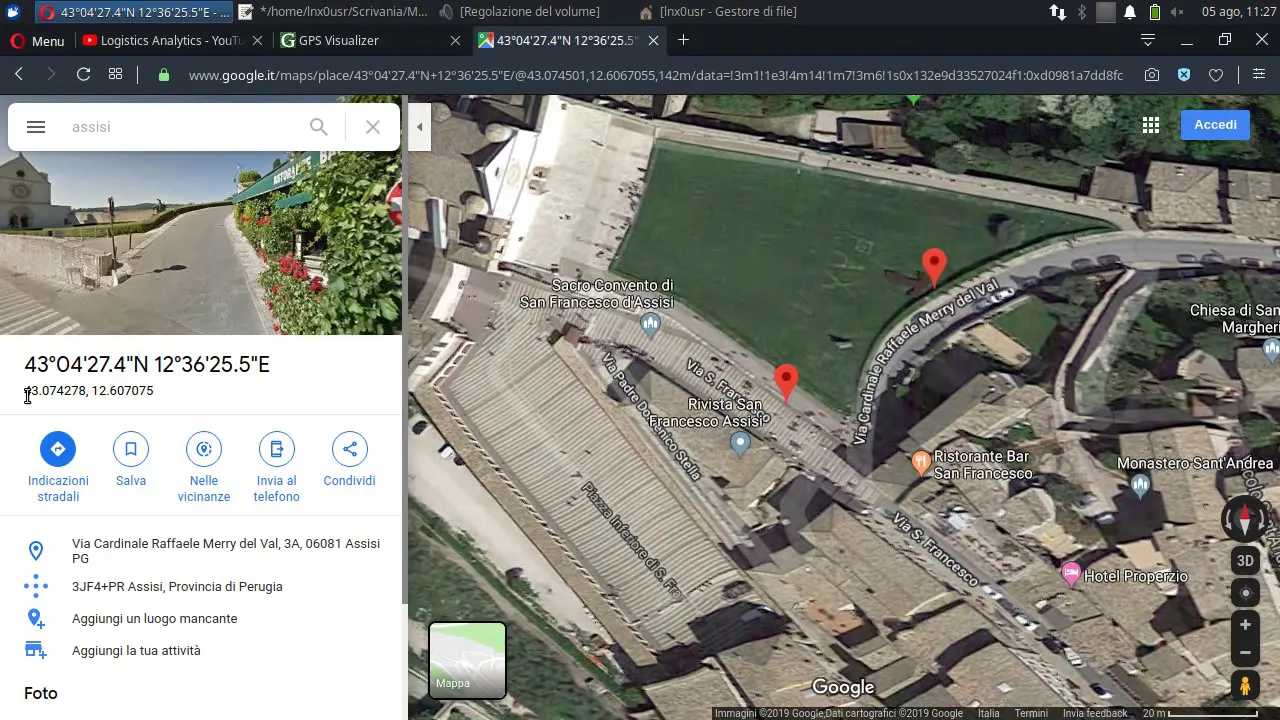Save the place with Salva
This screenshot has height=720, width=1280.
click(131, 461)
